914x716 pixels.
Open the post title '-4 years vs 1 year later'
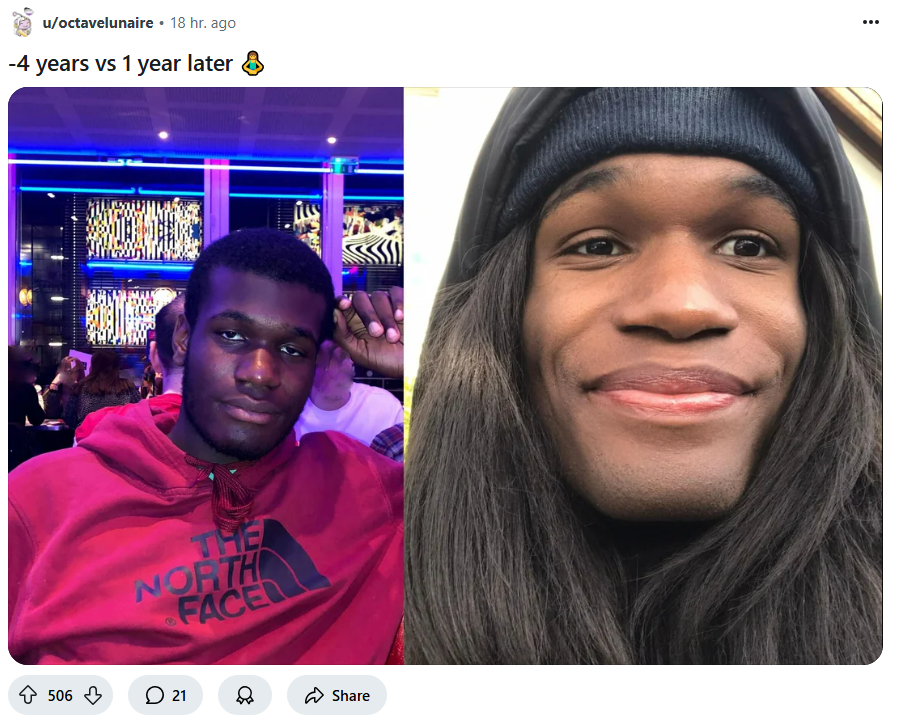pyautogui.click(x=121, y=63)
